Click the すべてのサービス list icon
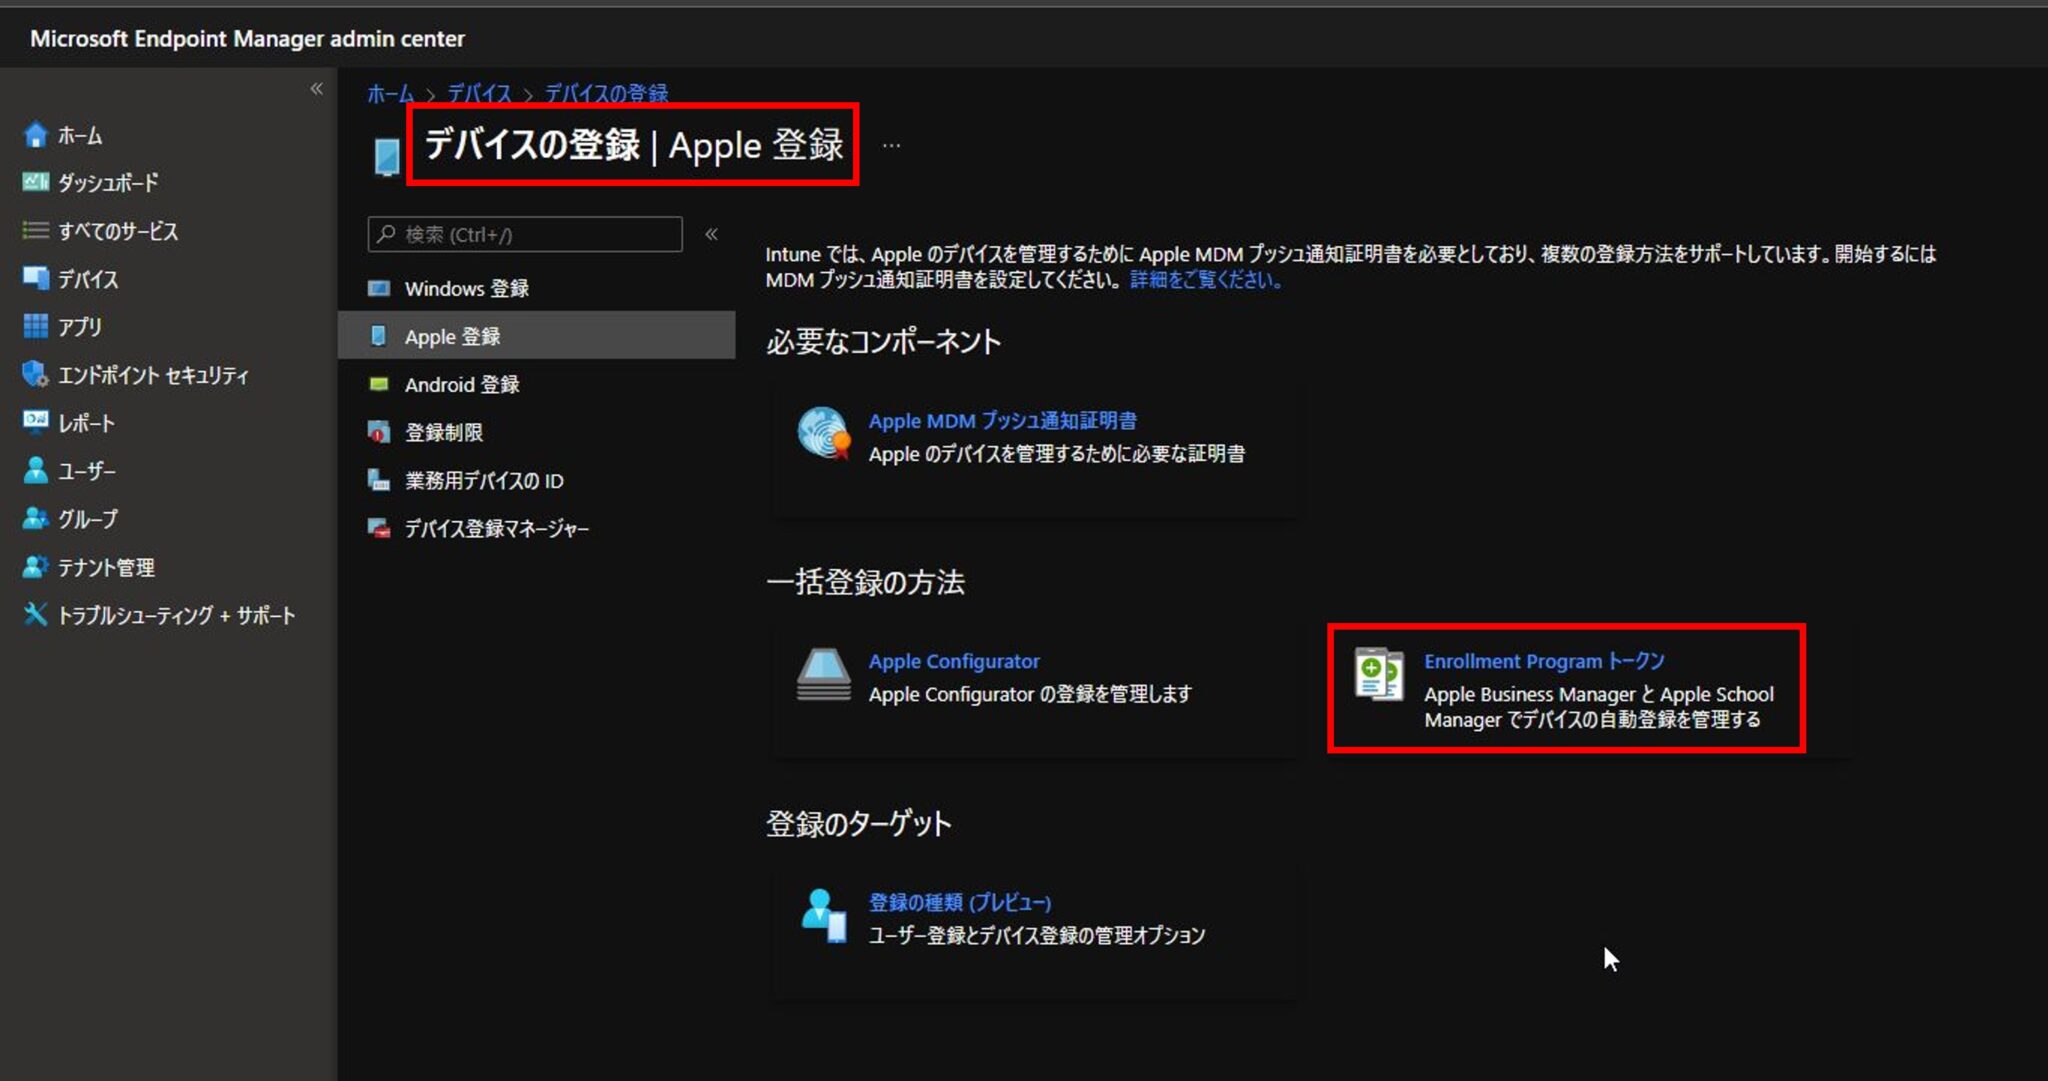Viewport: 2048px width, 1081px height. coord(36,230)
